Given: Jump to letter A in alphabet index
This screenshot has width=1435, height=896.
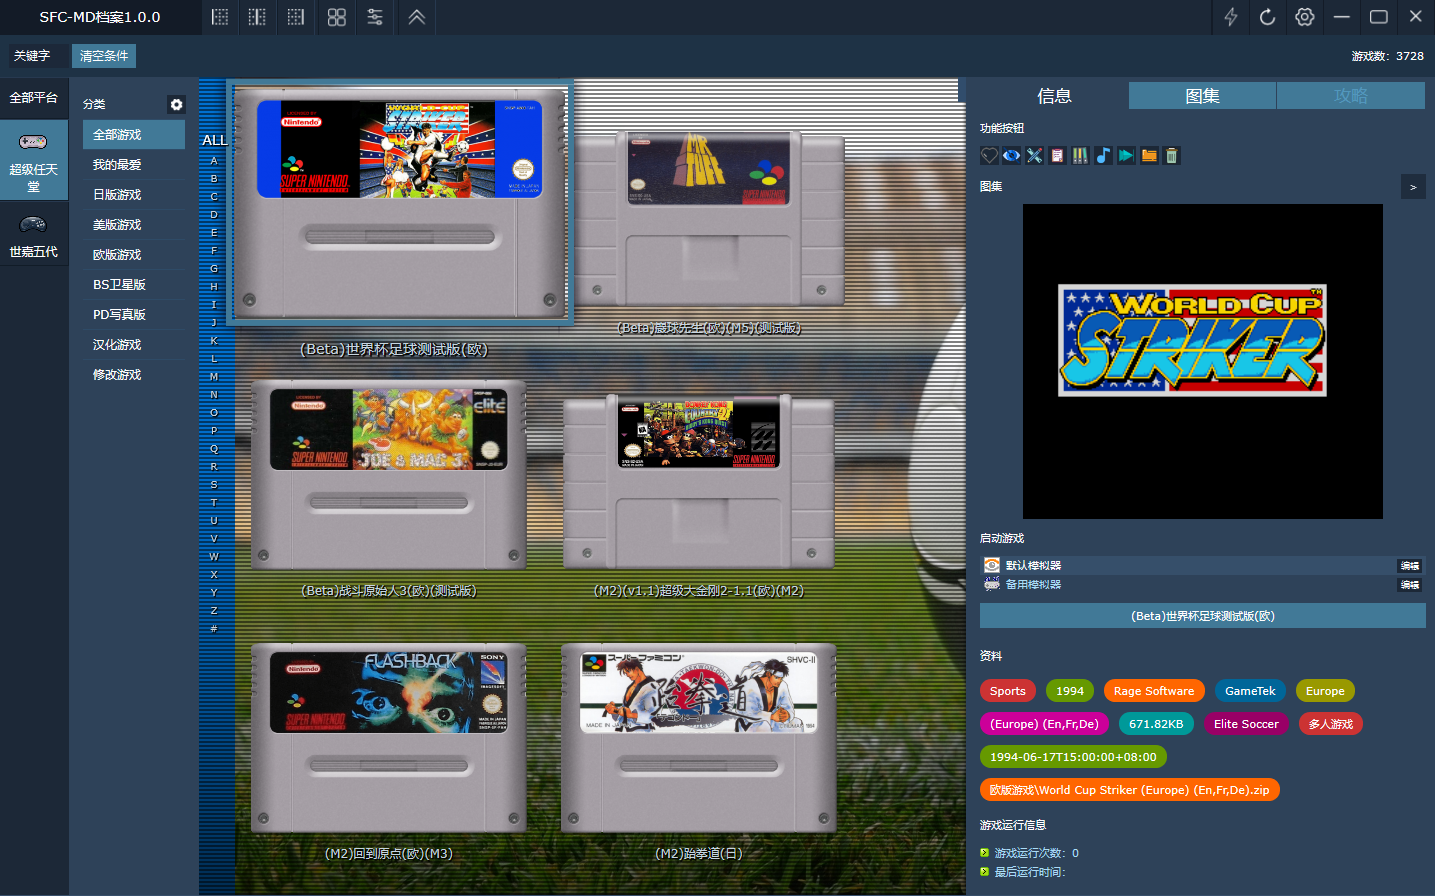Looking at the screenshot, I should tap(214, 160).
